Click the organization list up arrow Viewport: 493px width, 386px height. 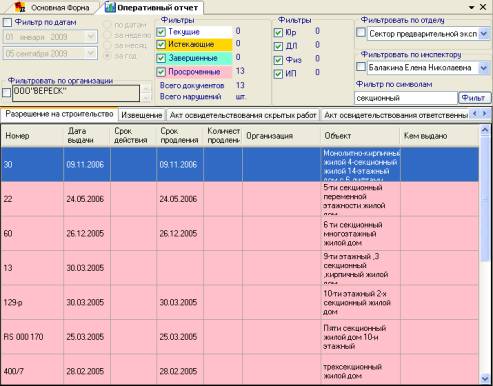146,89
